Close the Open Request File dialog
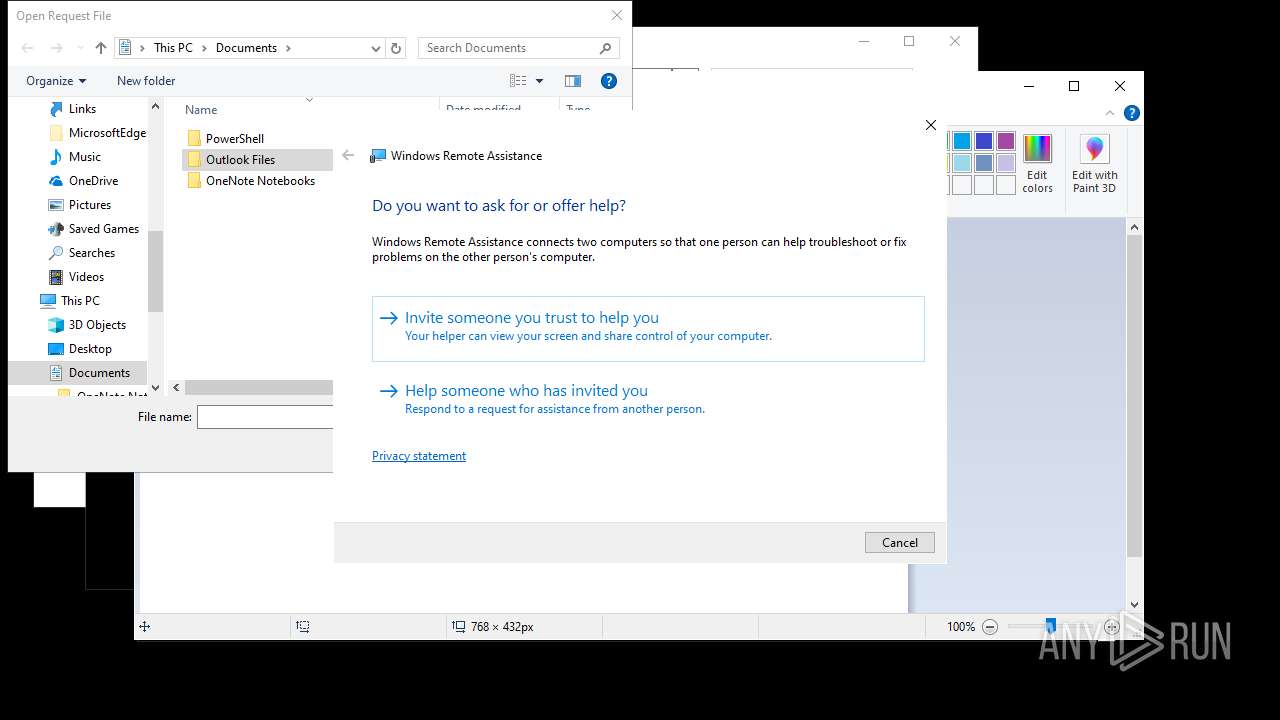The width and height of the screenshot is (1280, 720). pyautogui.click(x=617, y=16)
